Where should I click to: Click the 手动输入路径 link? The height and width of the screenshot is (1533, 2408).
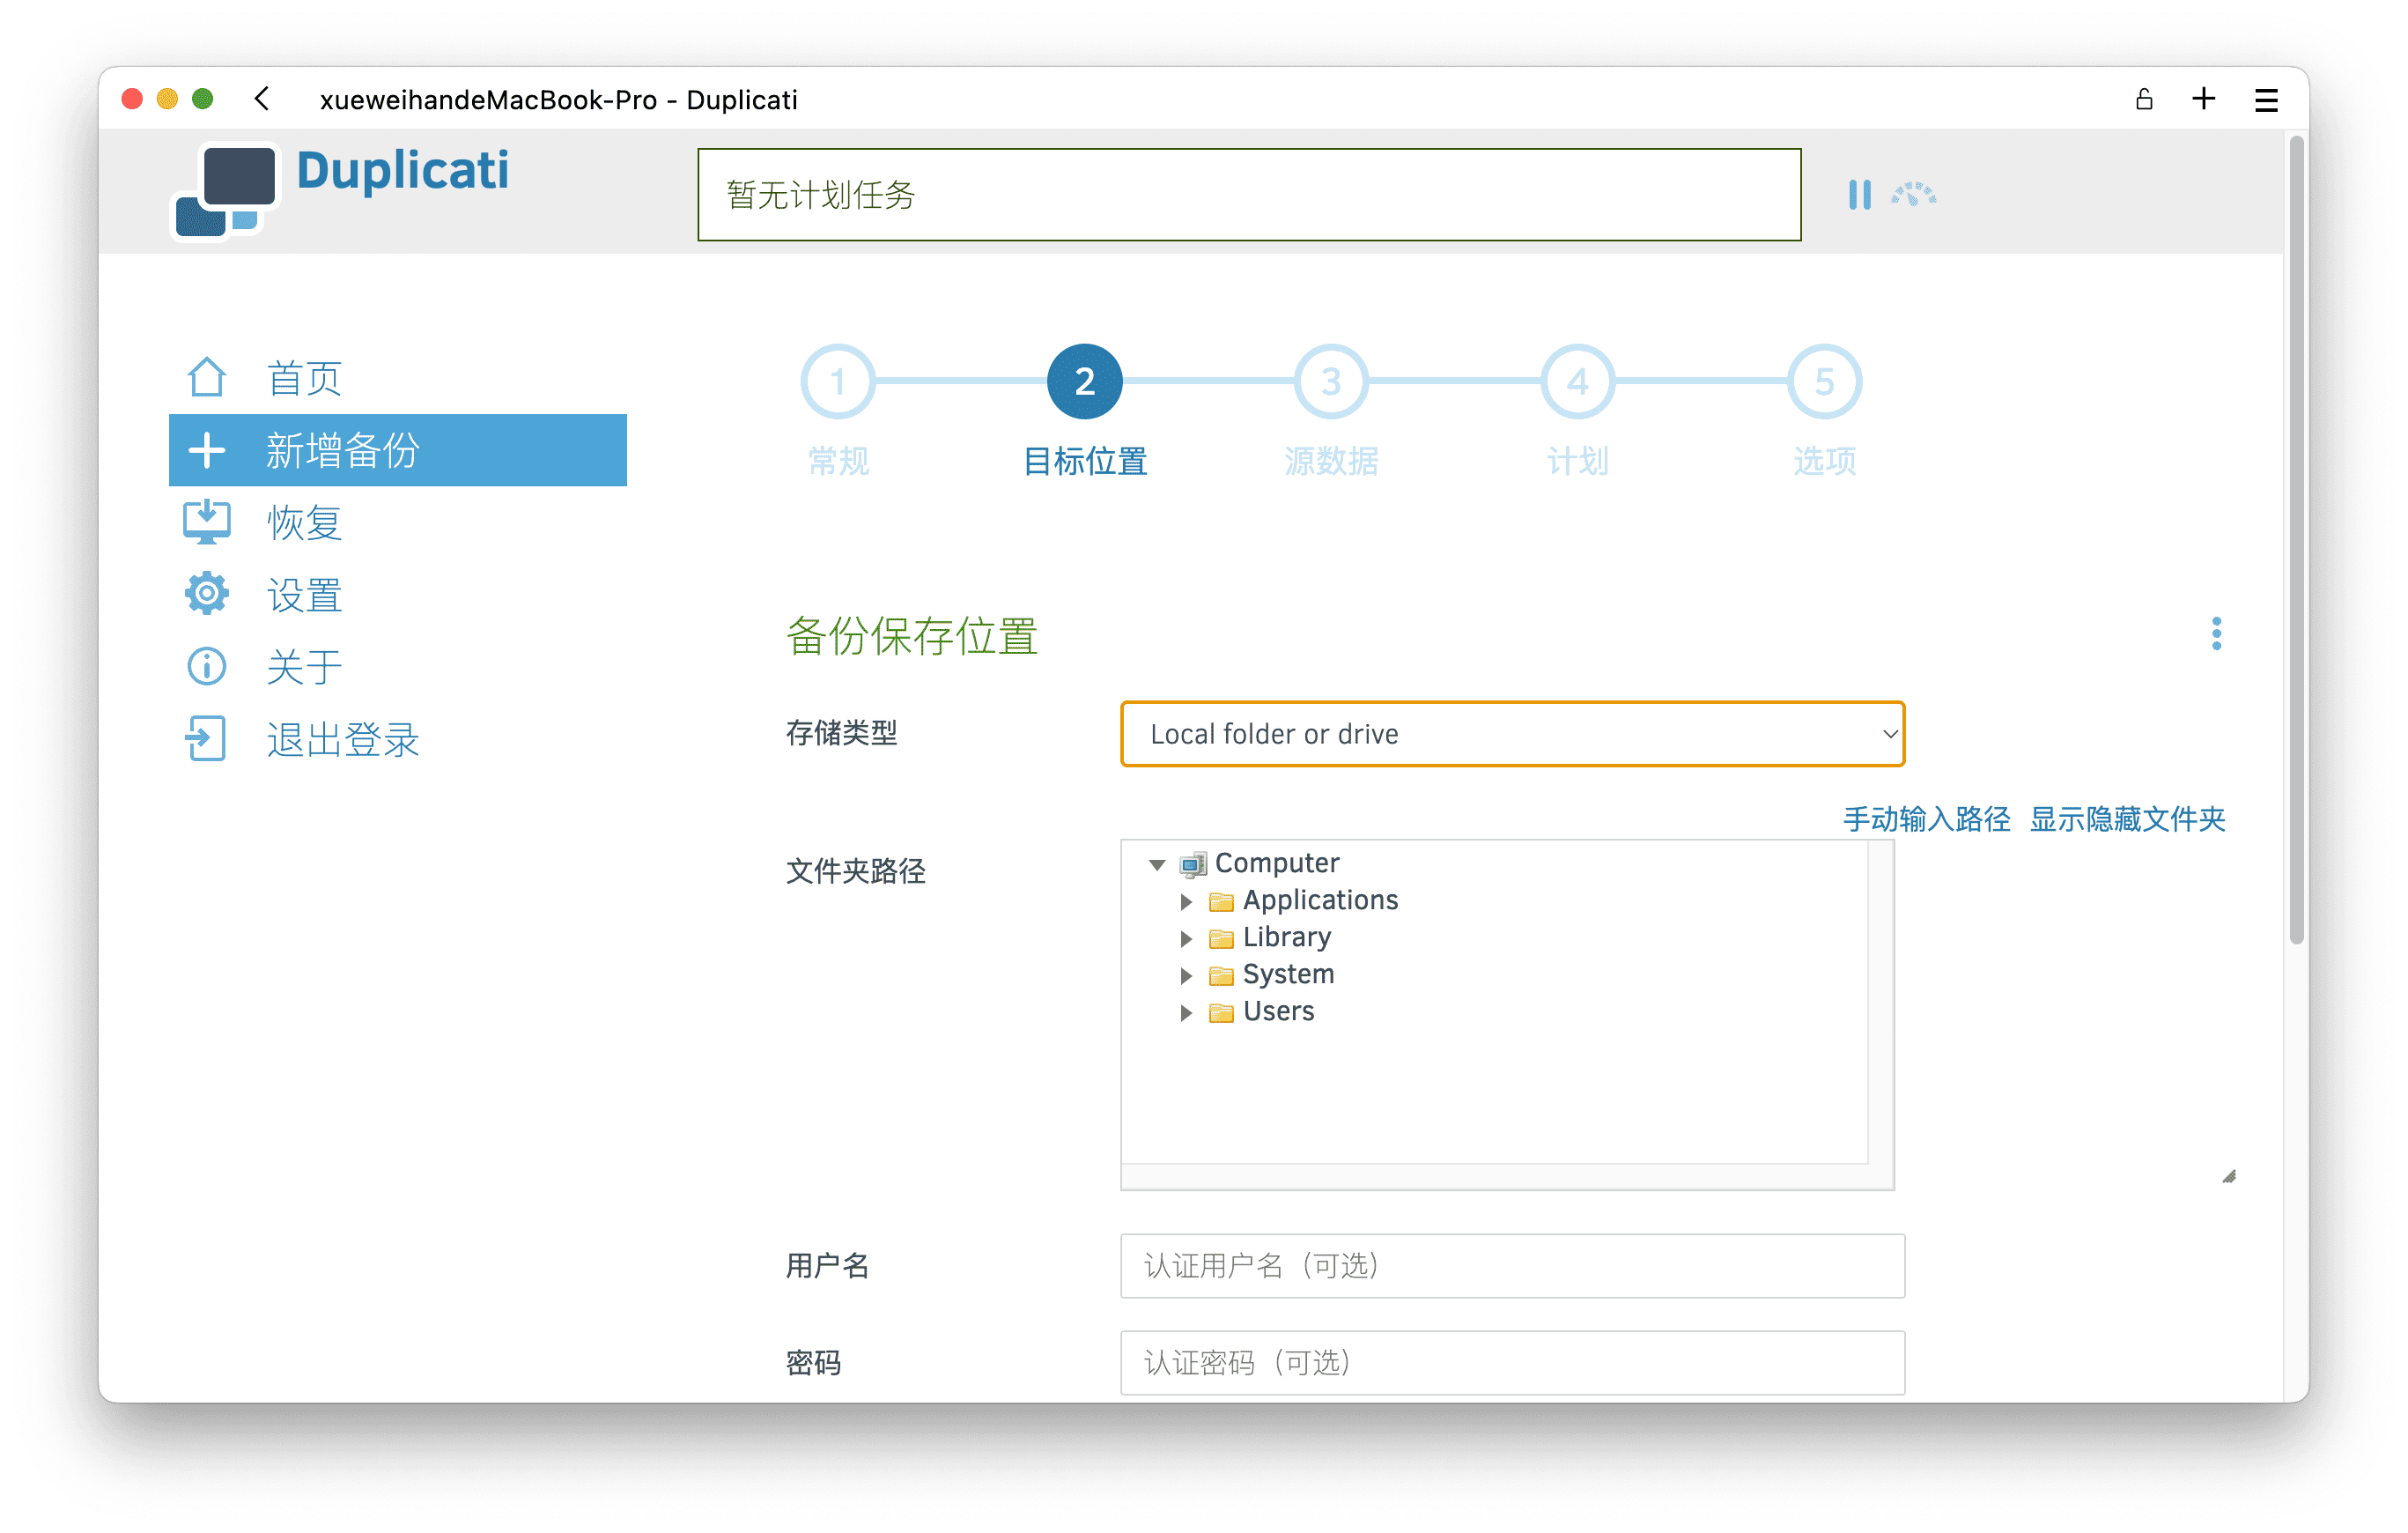(1929, 819)
